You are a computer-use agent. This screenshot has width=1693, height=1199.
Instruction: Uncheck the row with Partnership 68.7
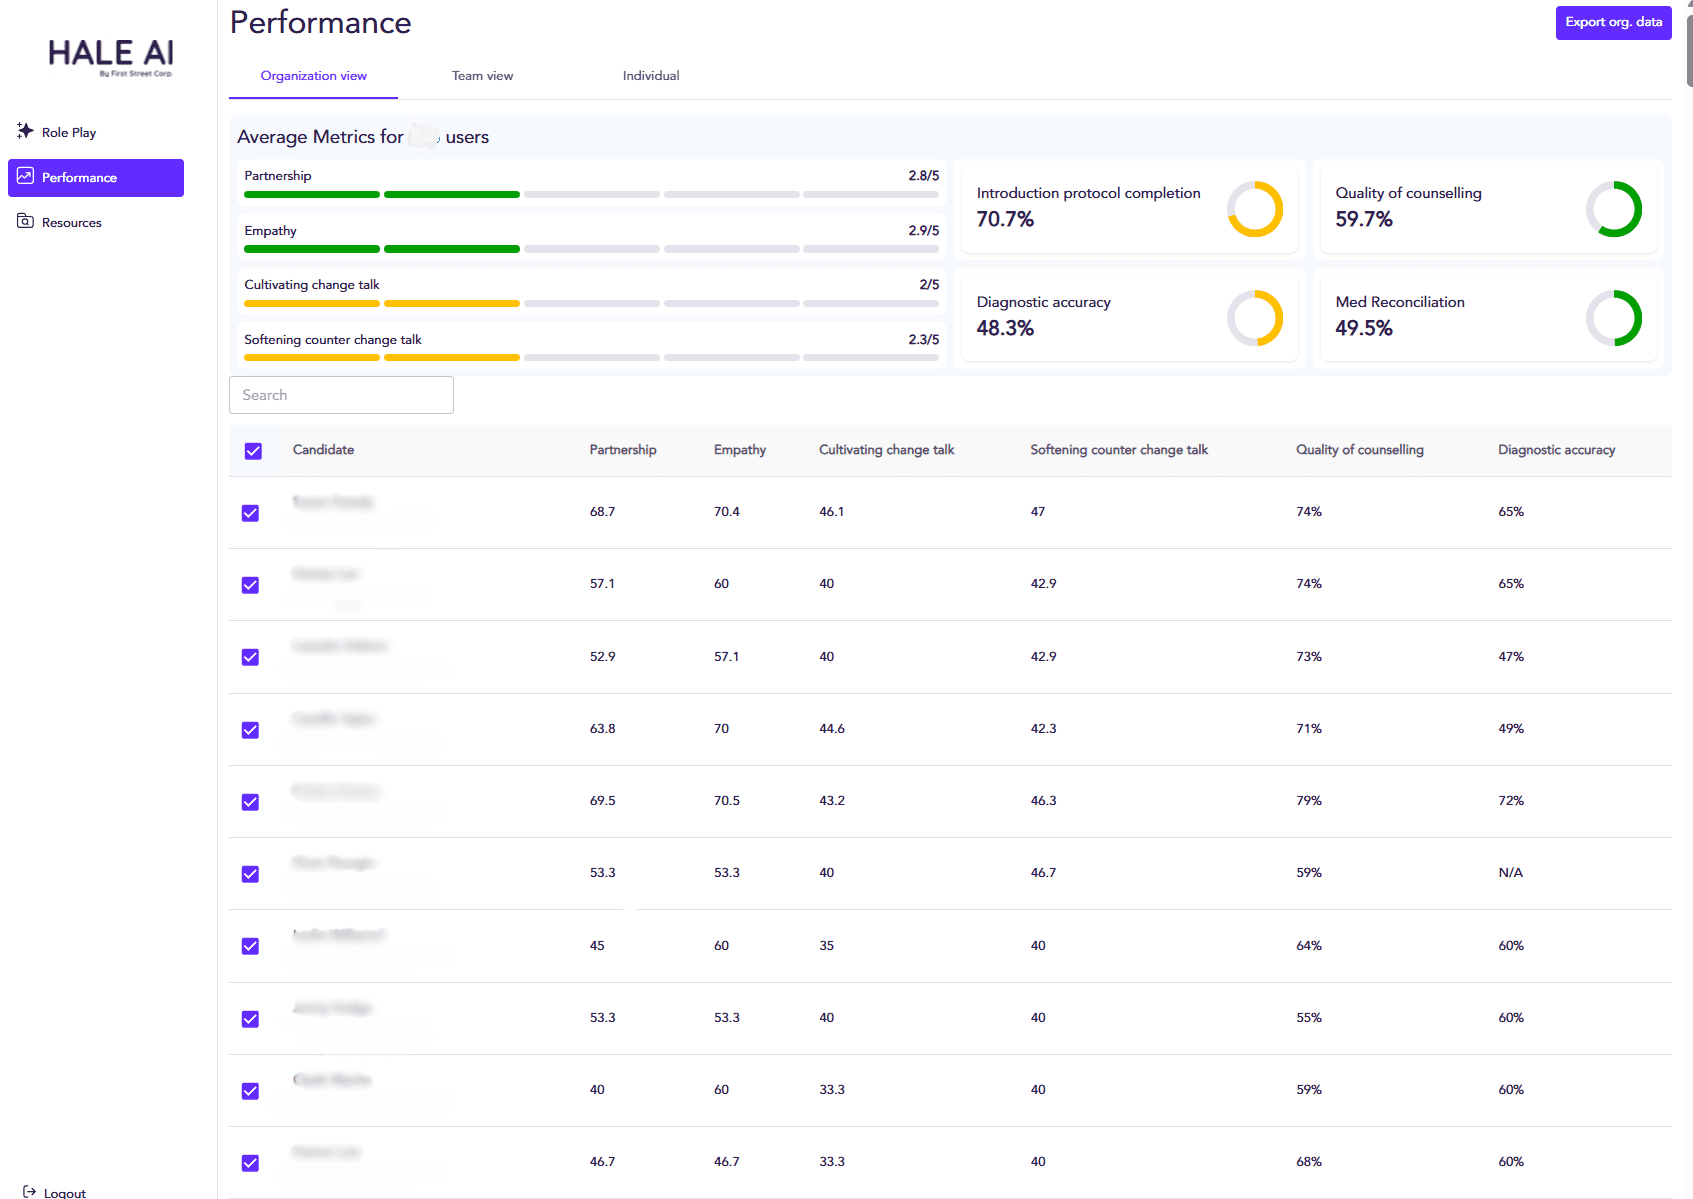coord(250,513)
